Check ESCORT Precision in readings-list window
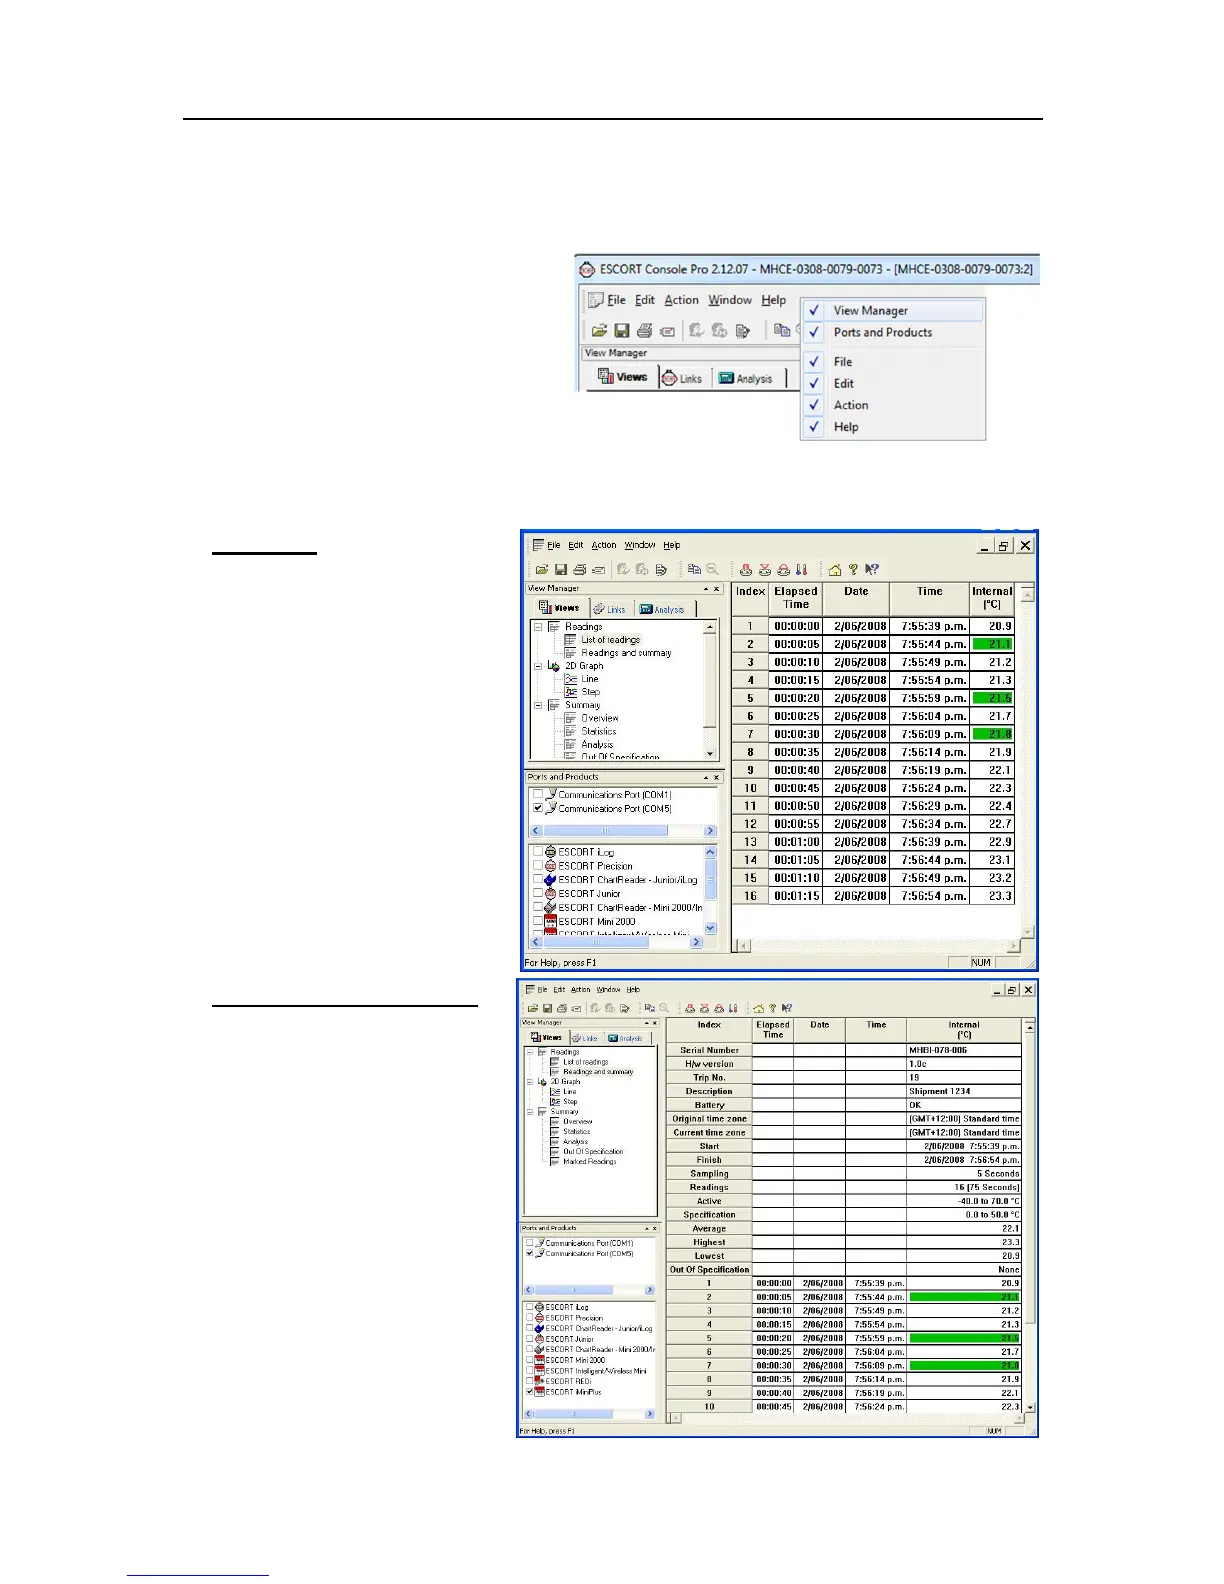1224x1584 pixels. (538, 866)
